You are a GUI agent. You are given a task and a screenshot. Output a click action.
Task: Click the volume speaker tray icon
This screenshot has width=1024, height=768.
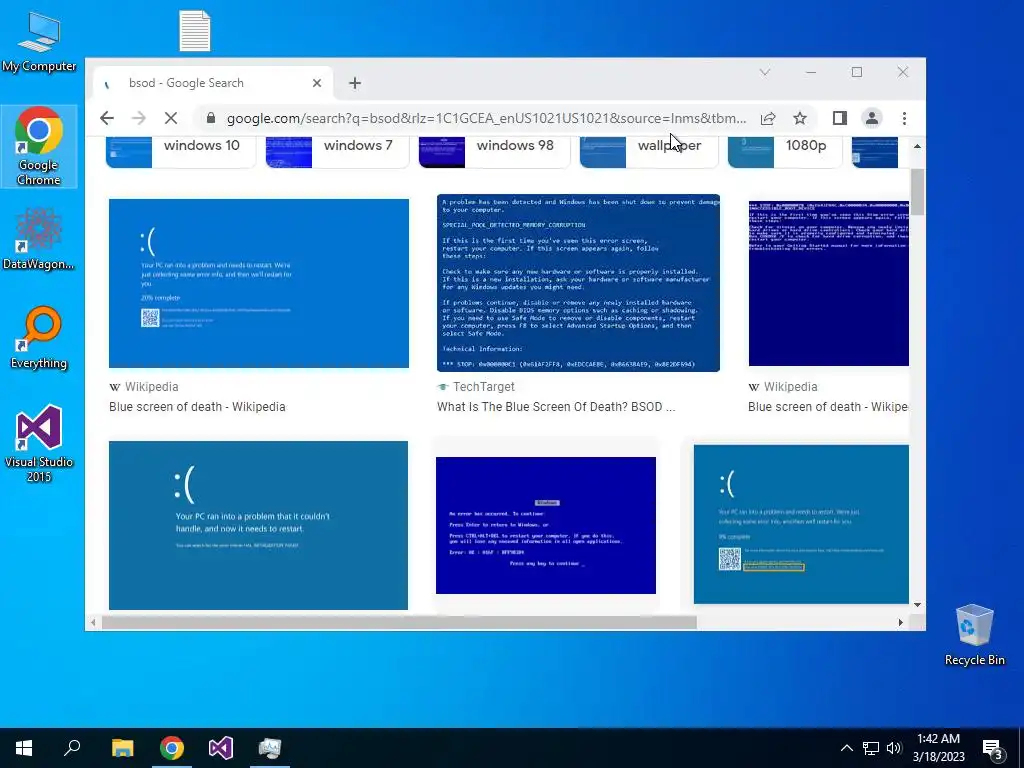[x=894, y=748]
